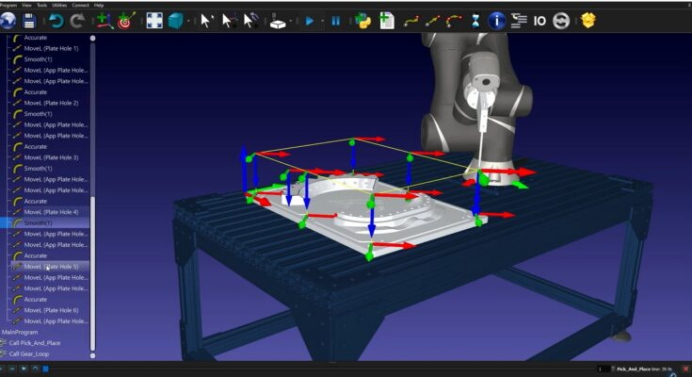Undo the last action with the blue arrow

pyautogui.click(x=56, y=21)
